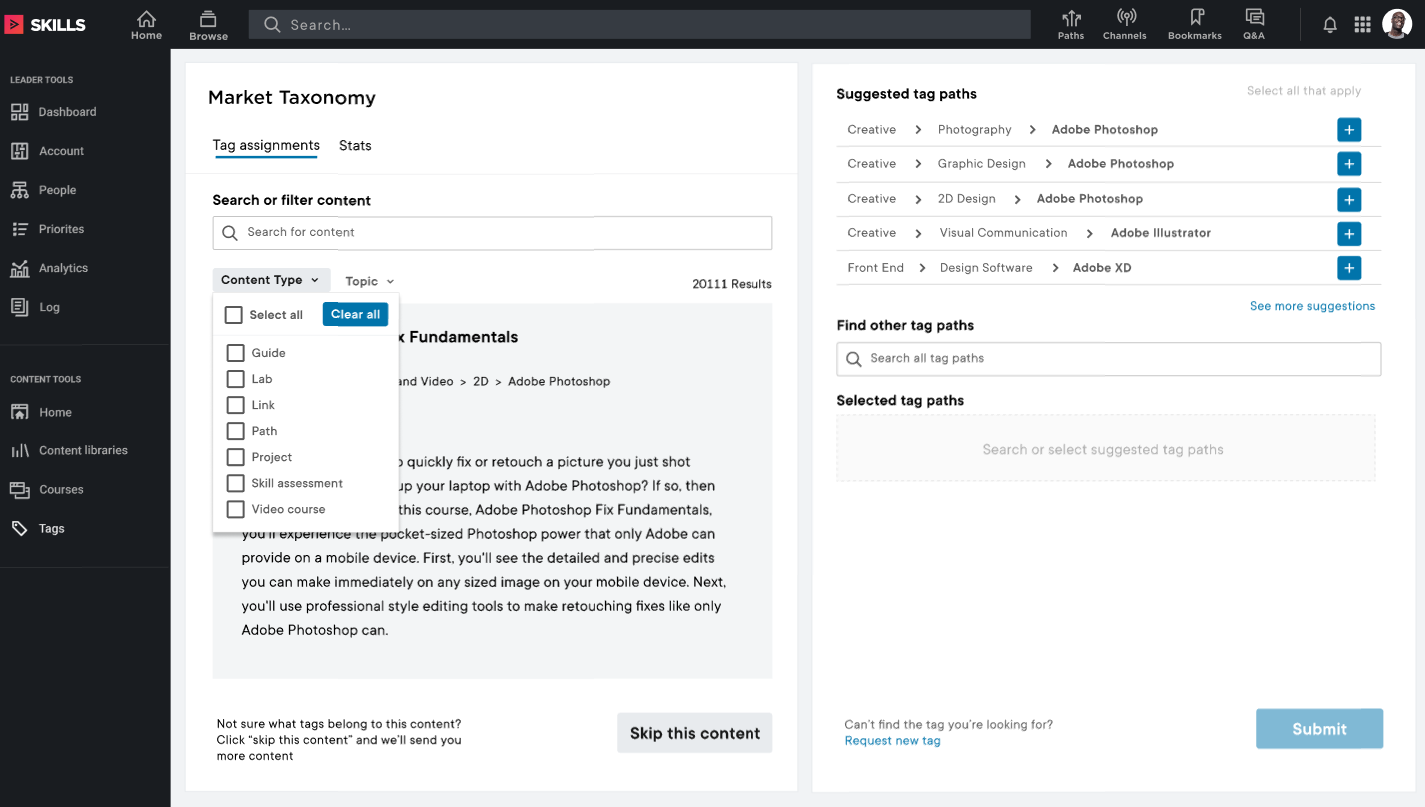1425x807 pixels.
Task: Click Front End in tag path
Action: [875, 268]
